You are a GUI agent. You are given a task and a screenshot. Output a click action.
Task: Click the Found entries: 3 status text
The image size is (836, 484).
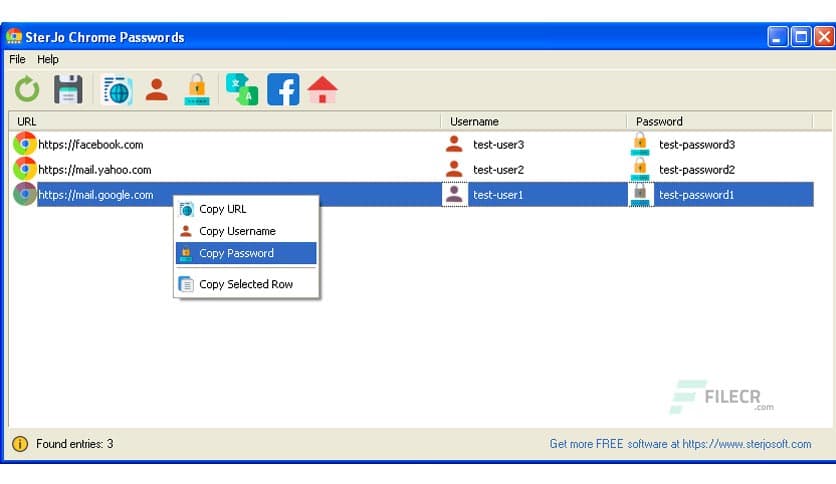point(75,443)
